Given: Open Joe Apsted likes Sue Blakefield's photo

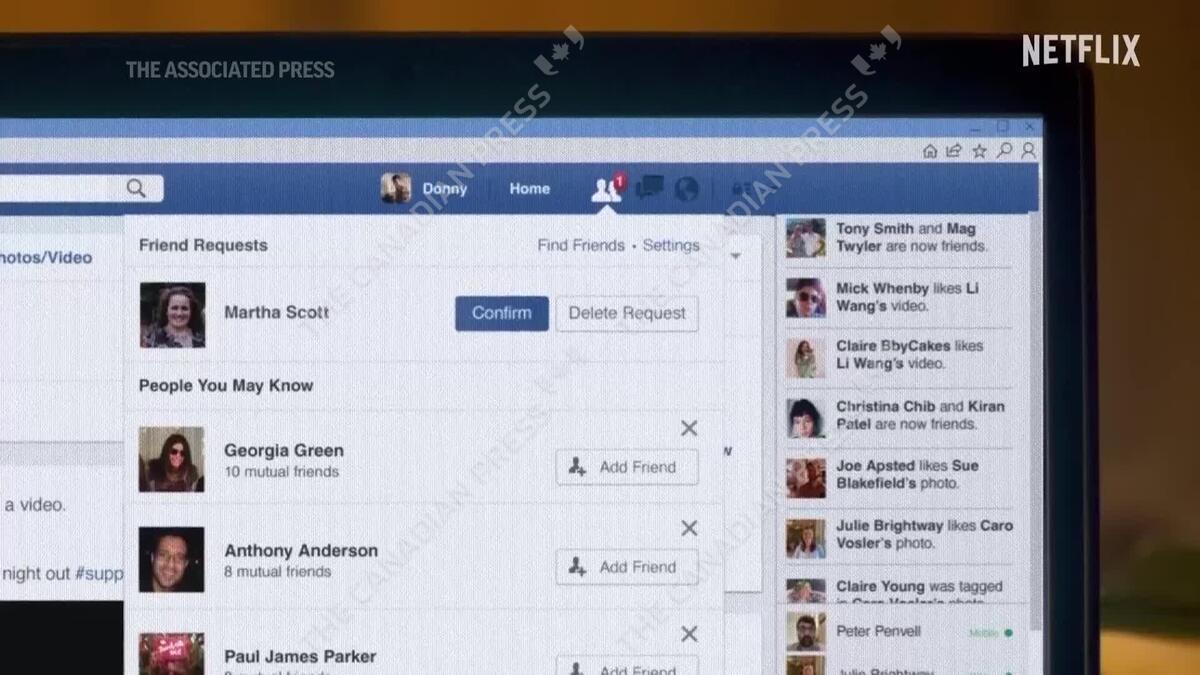Looking at the screenshot, I should pyautogui.click(x=908, y=474).
